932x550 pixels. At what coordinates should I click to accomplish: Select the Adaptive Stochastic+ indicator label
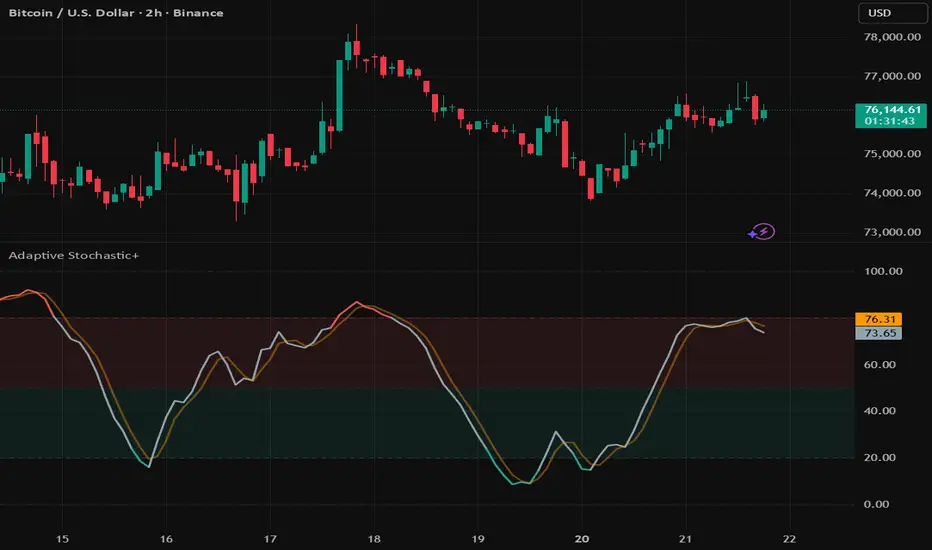pos(74,256)
